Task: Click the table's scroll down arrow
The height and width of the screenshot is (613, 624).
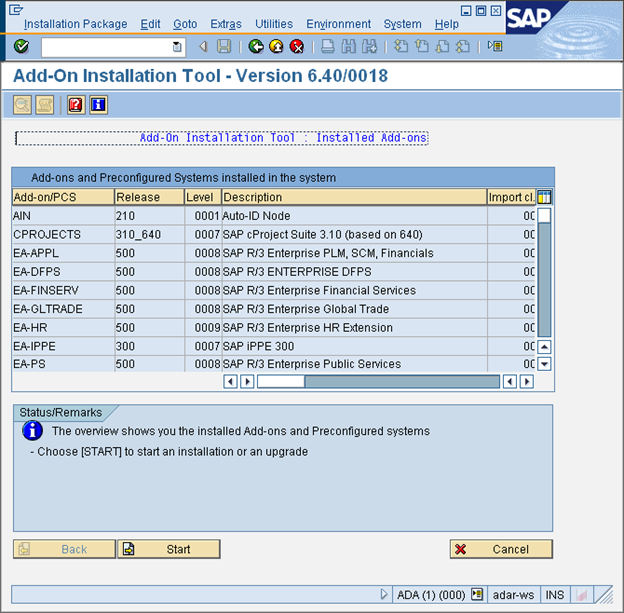Action: click(544, 363)
